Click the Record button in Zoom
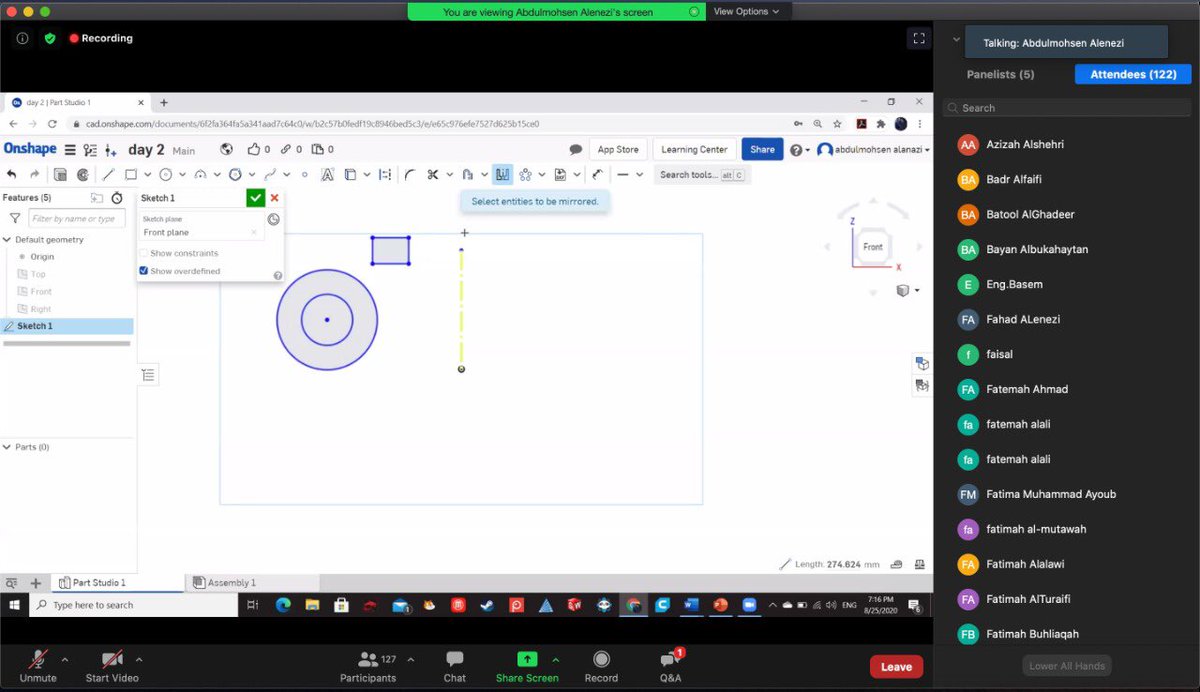Screen dimensions: 1200x692 [601, 666]
